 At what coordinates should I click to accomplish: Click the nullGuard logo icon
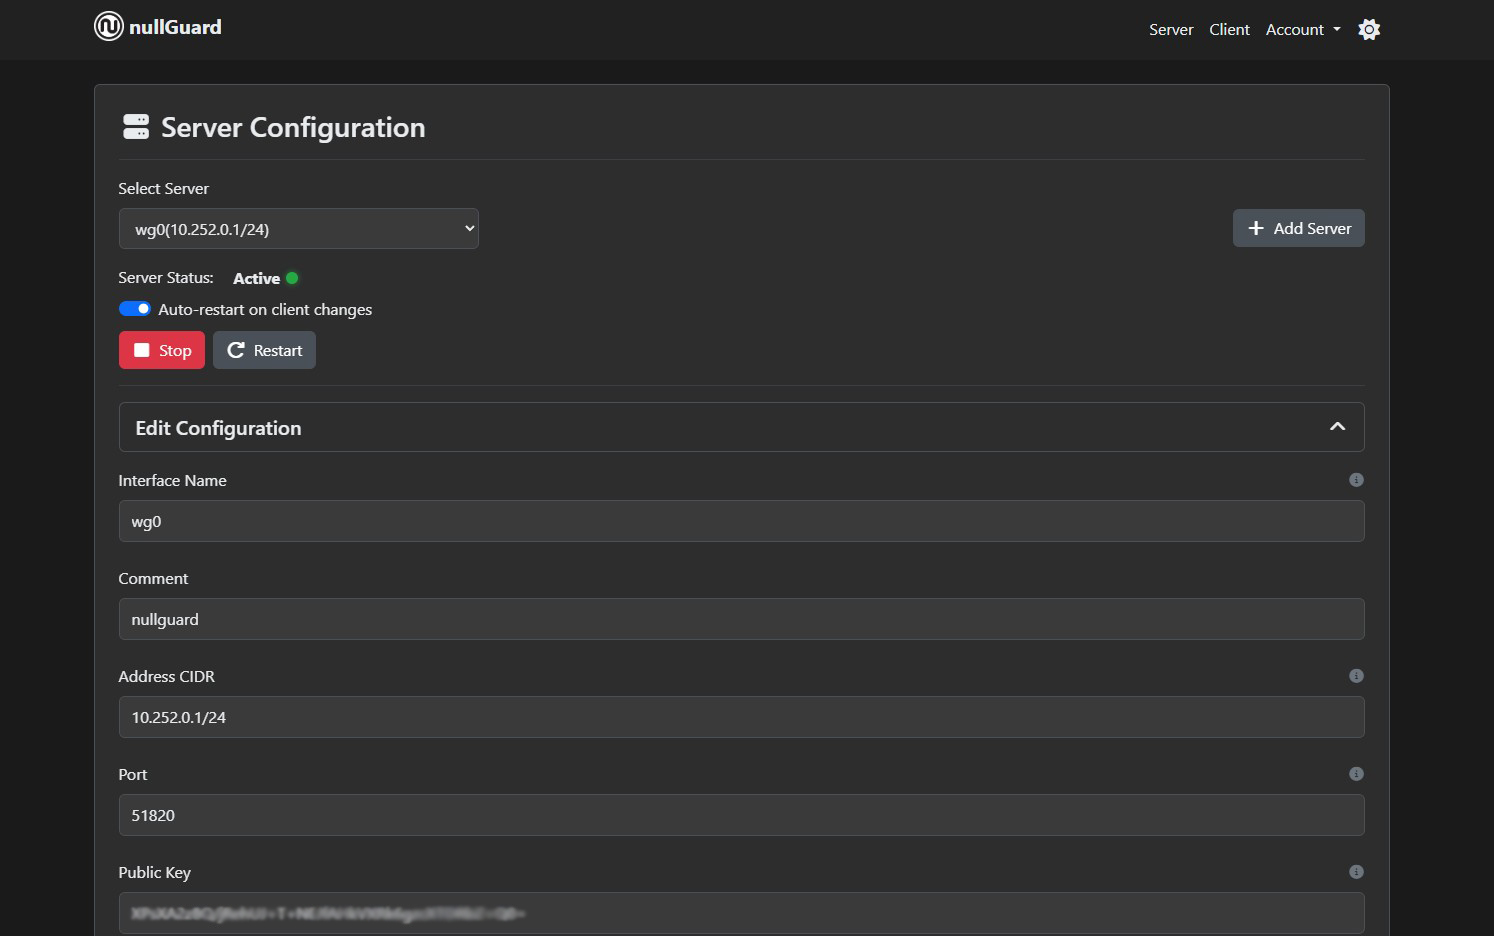108,26
